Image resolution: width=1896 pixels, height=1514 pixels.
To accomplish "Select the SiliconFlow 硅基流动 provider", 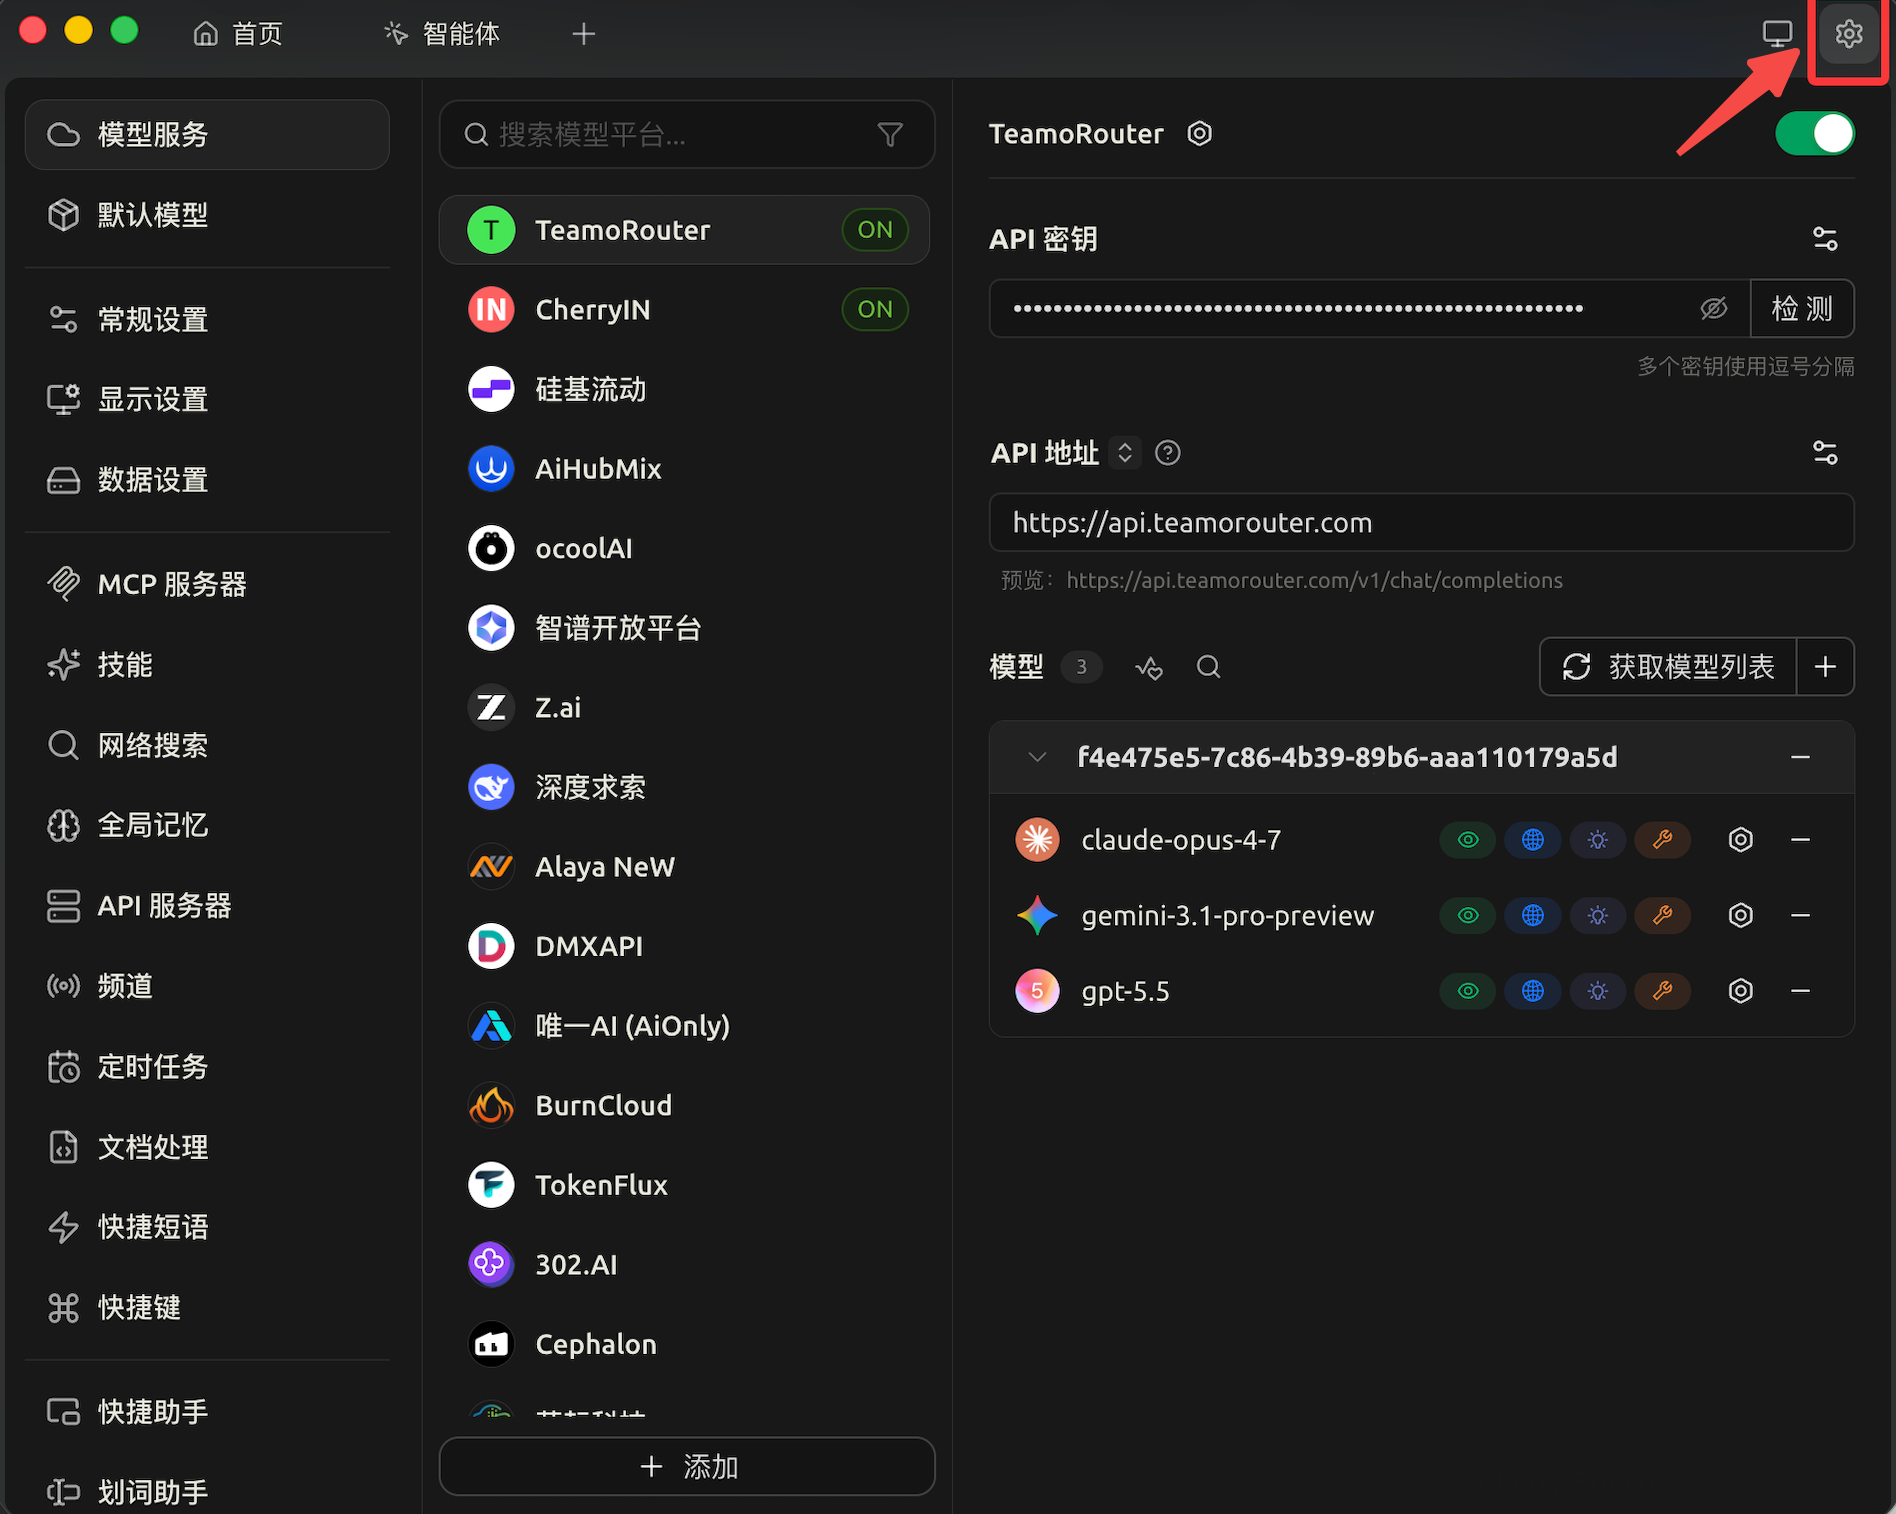I will [x=684, y=389].
